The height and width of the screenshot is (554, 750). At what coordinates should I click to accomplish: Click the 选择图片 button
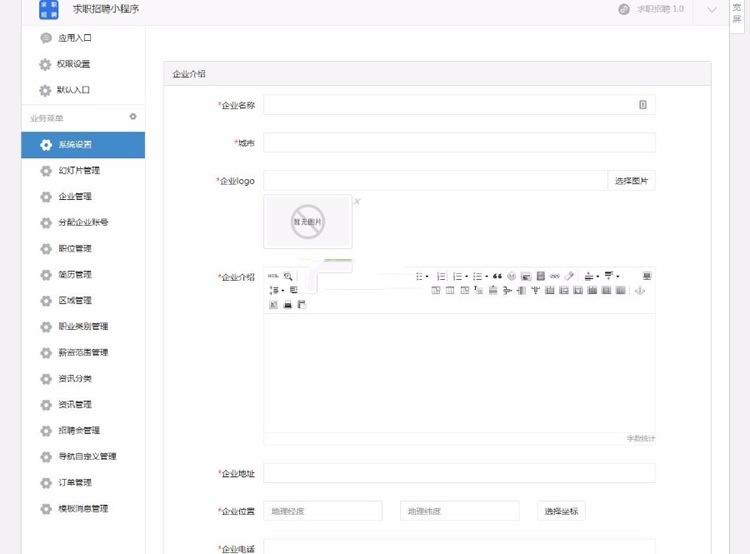(x=631, y=181)
